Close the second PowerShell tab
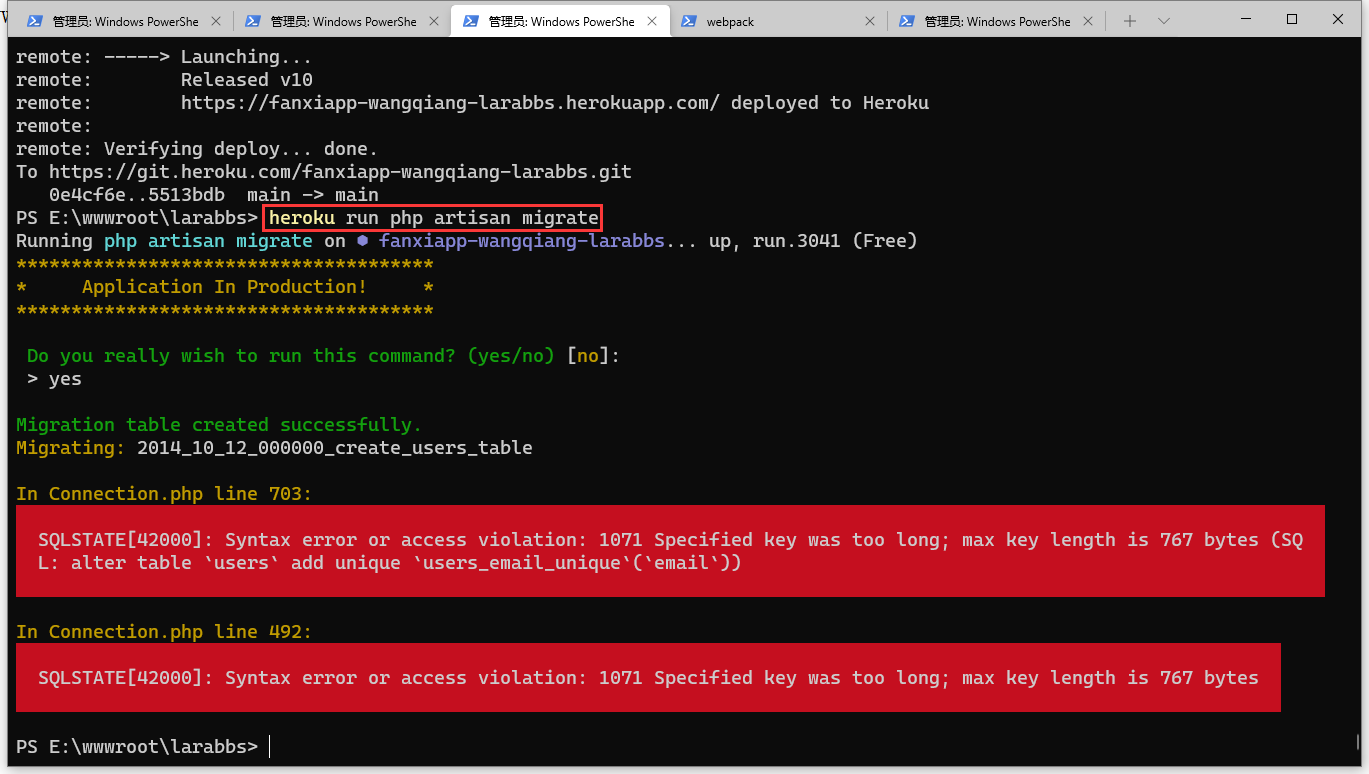Viewport: 1369px width, 774px height. point(433,21)
